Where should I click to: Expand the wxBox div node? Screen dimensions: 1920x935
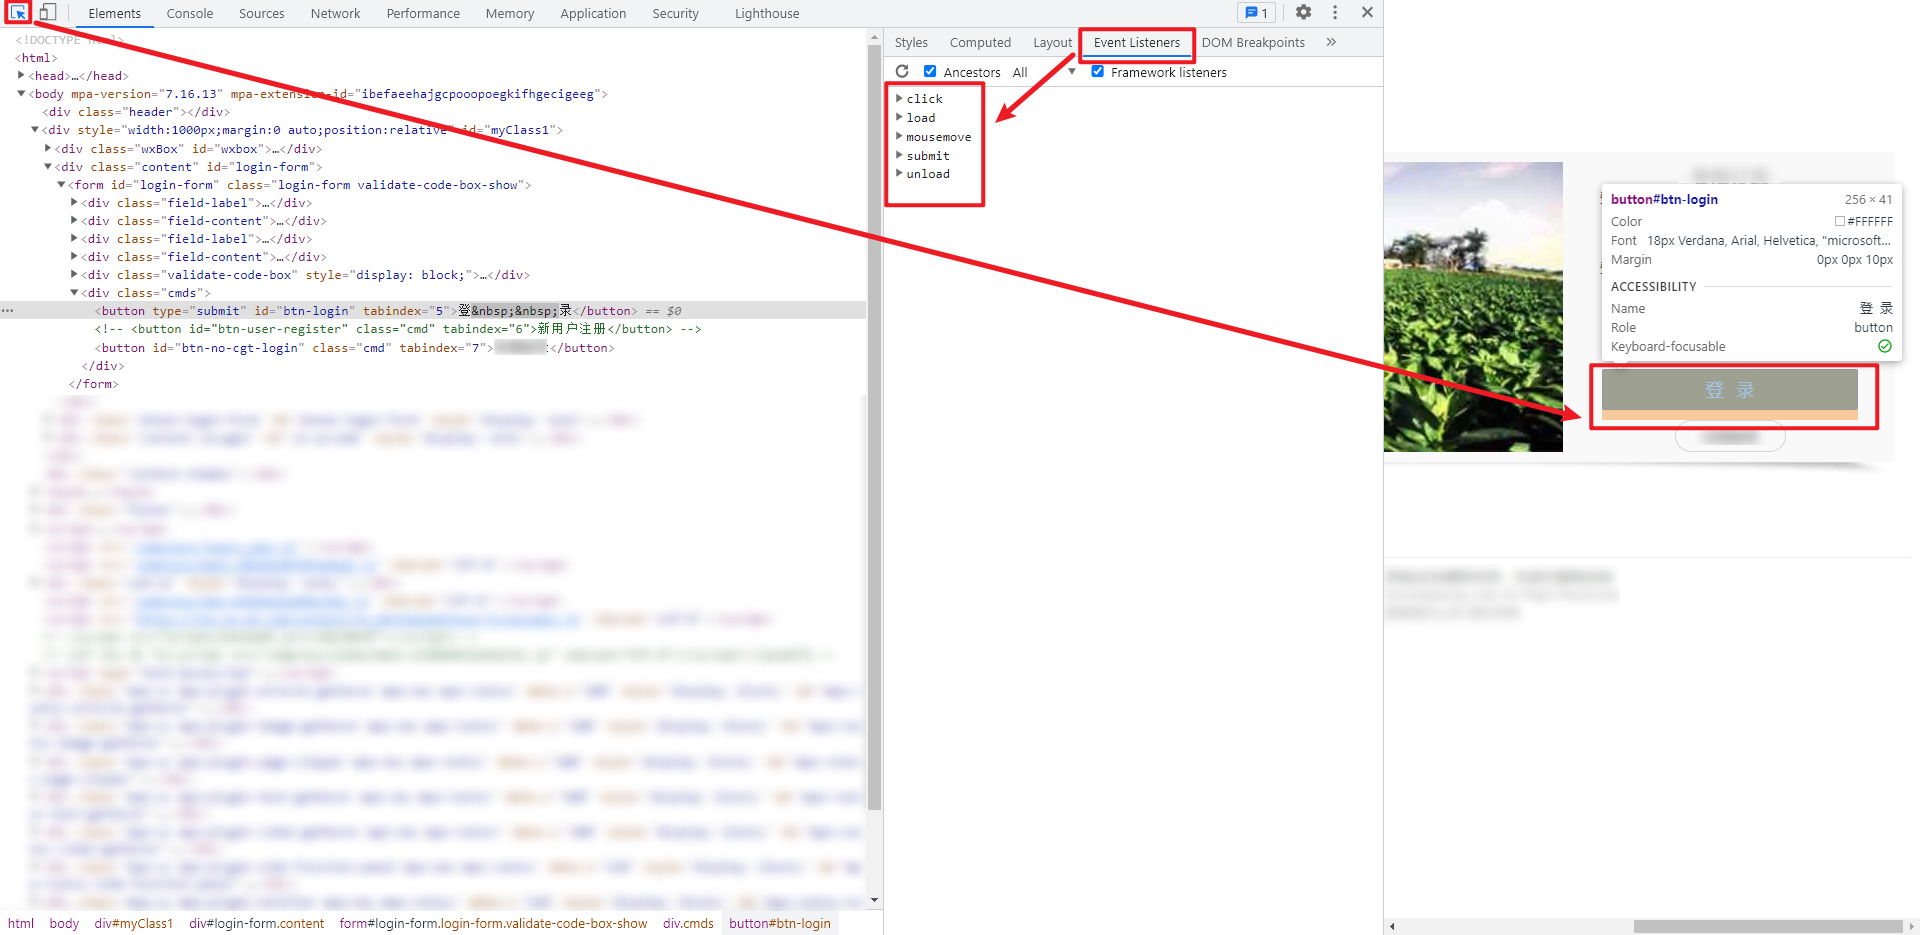point(47,149)
